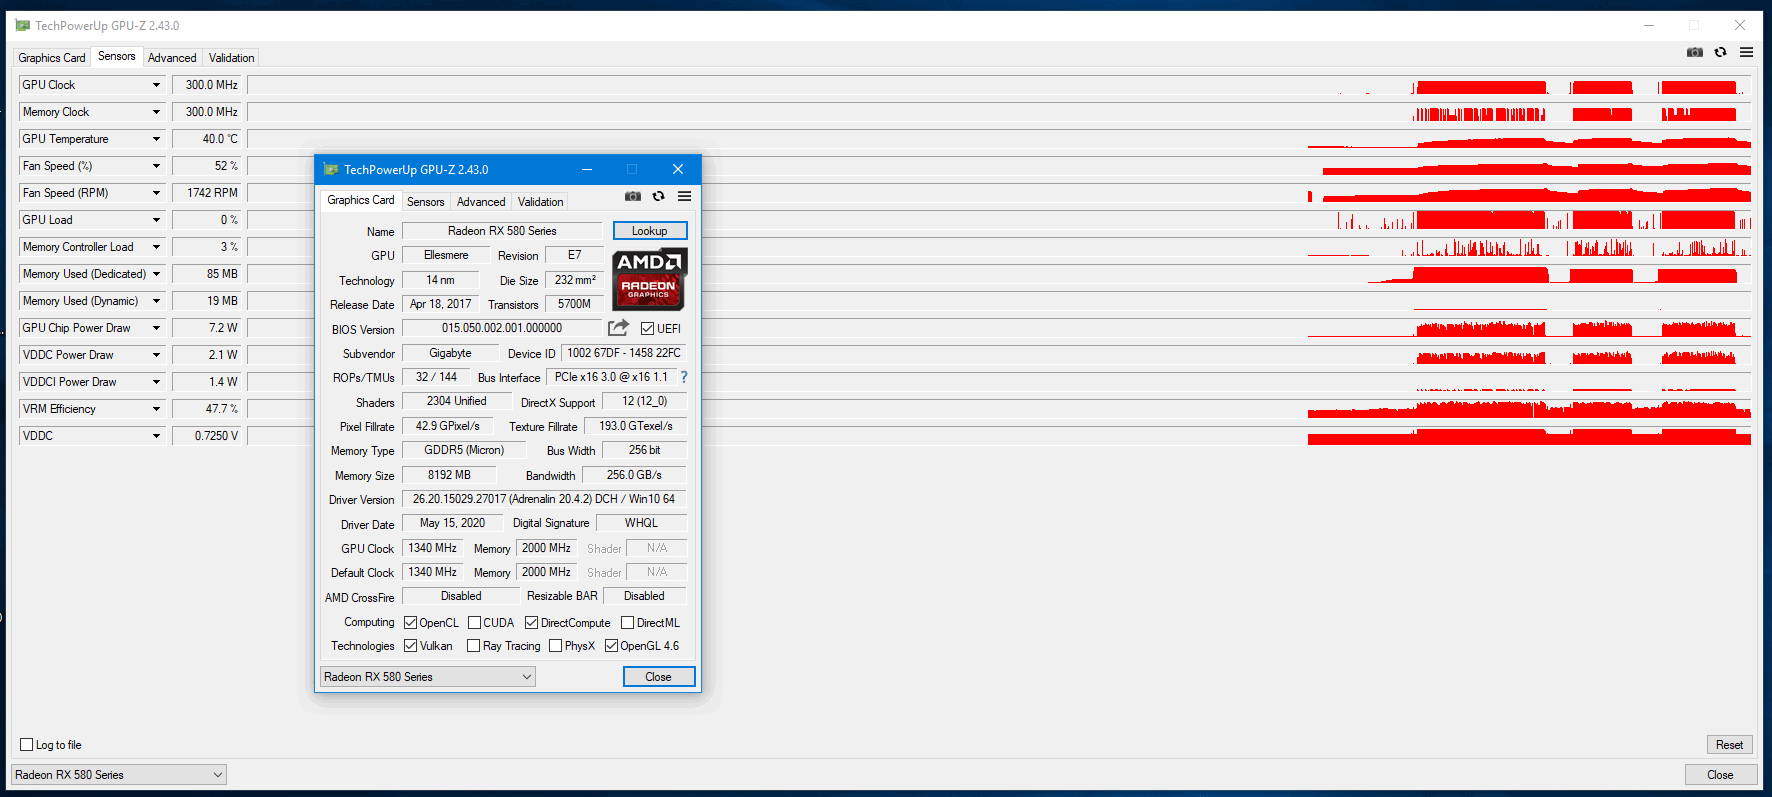The width and height of the screenshot is (1772, 797).
Task: Open the Fan Speed (RPM) sensor dropdown
Action: pos(156,193)
